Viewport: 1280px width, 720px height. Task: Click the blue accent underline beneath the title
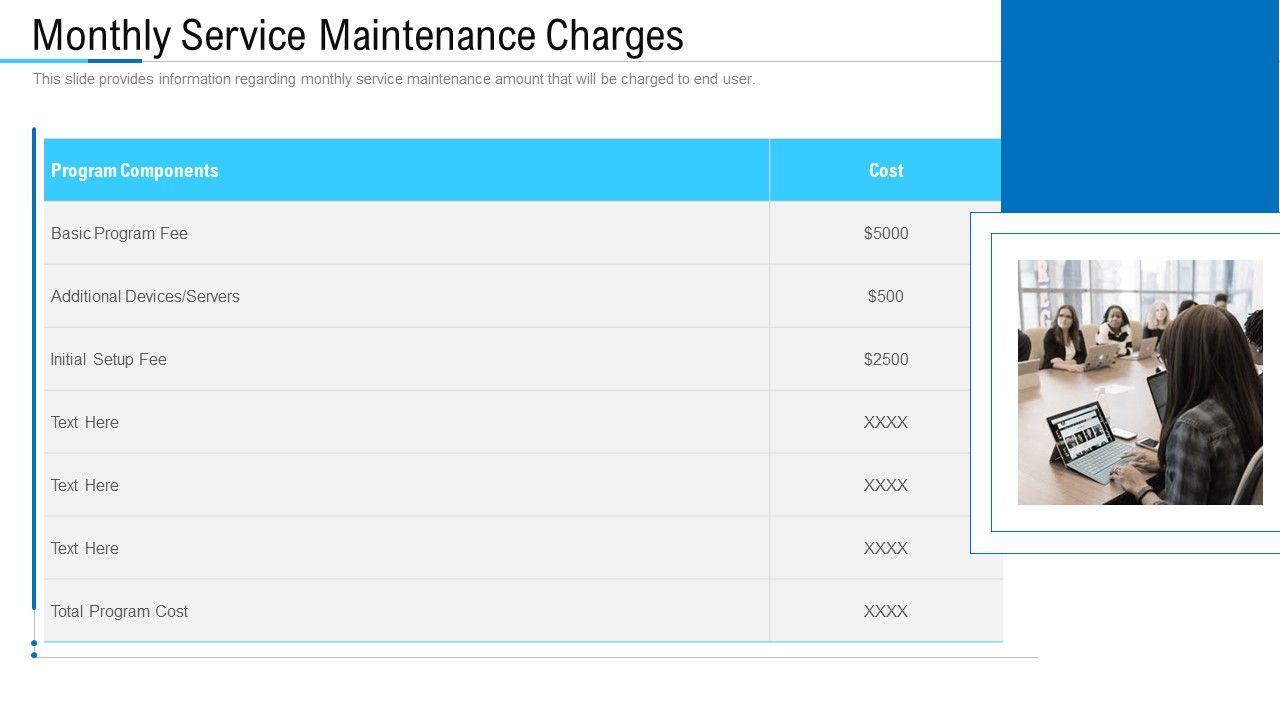(x=72, y=61)
